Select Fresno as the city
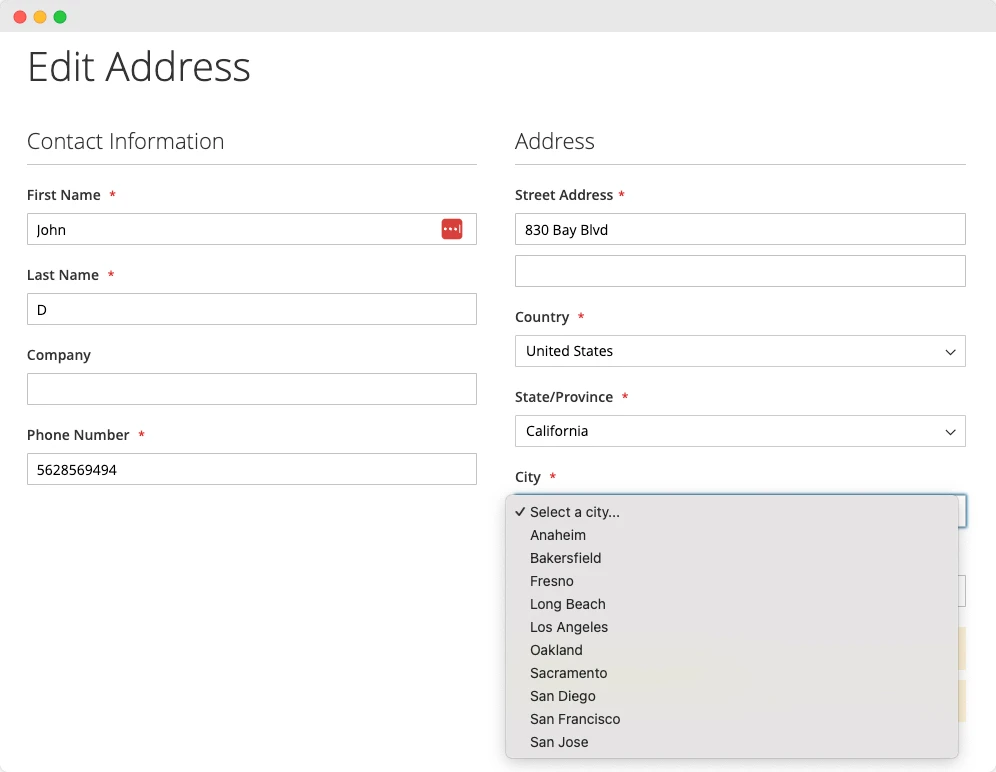 (552, 581)
